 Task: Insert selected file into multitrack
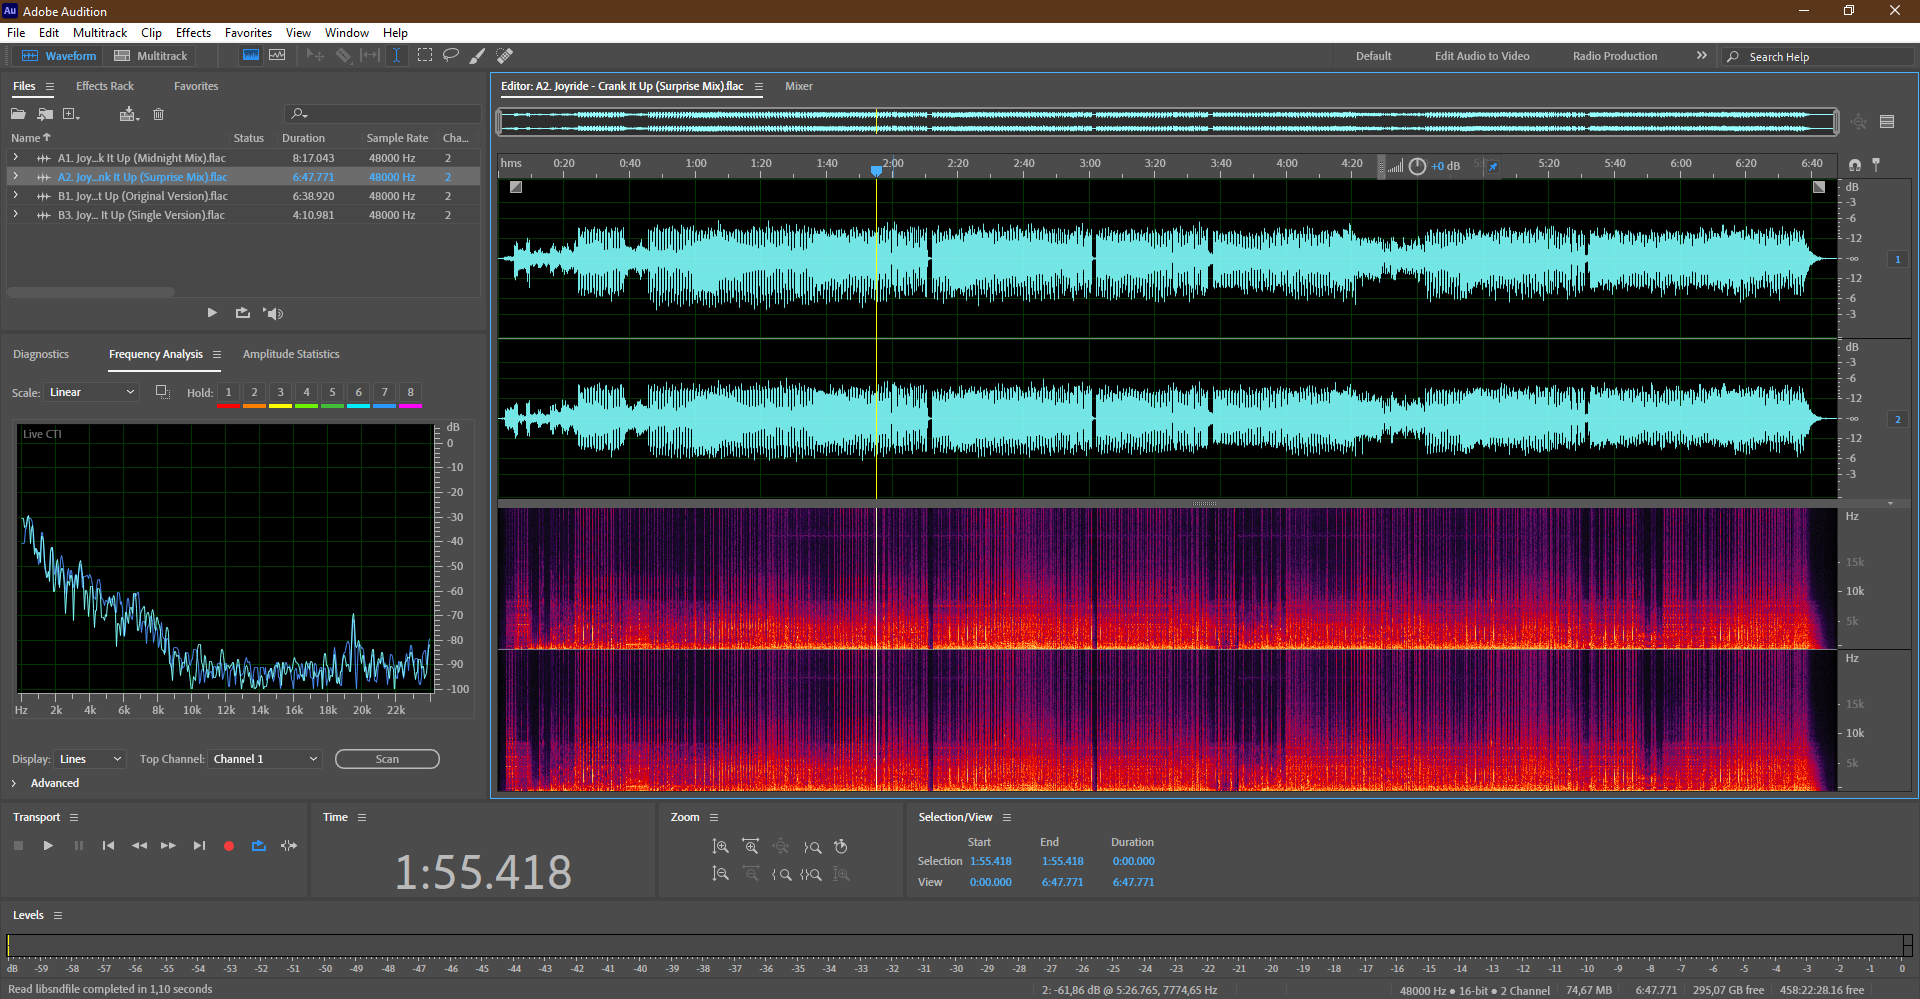tap(128, 114)
